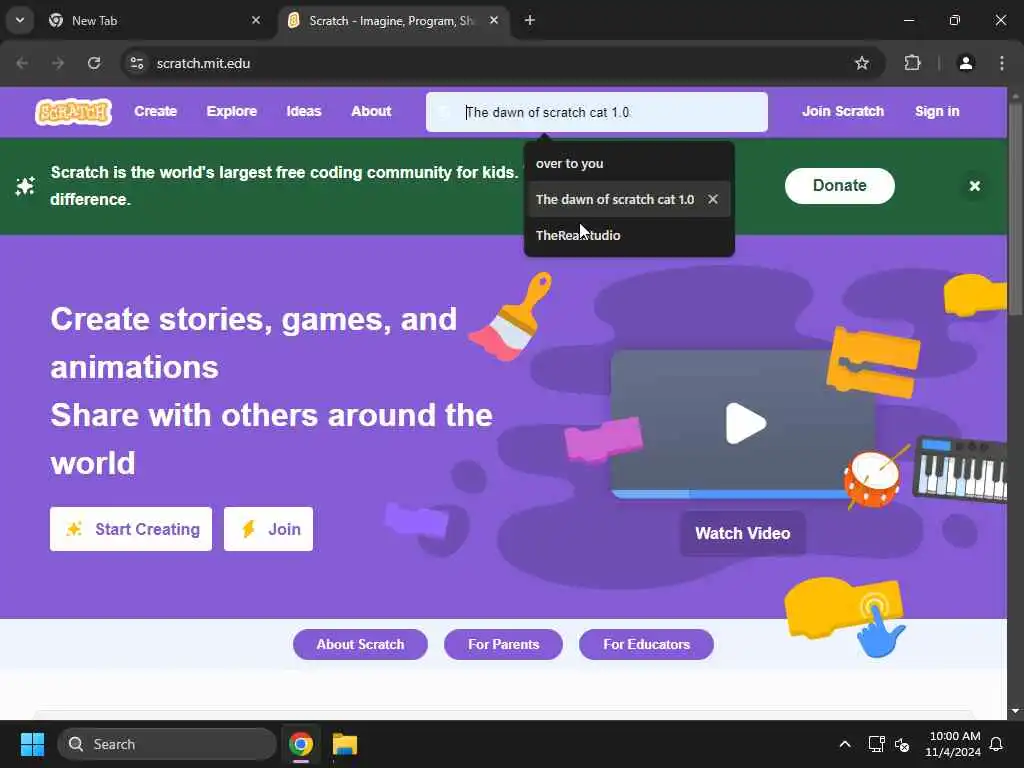The image size is (1024, 768).
Task: Click the Donate button
Action: click(840, 185)
